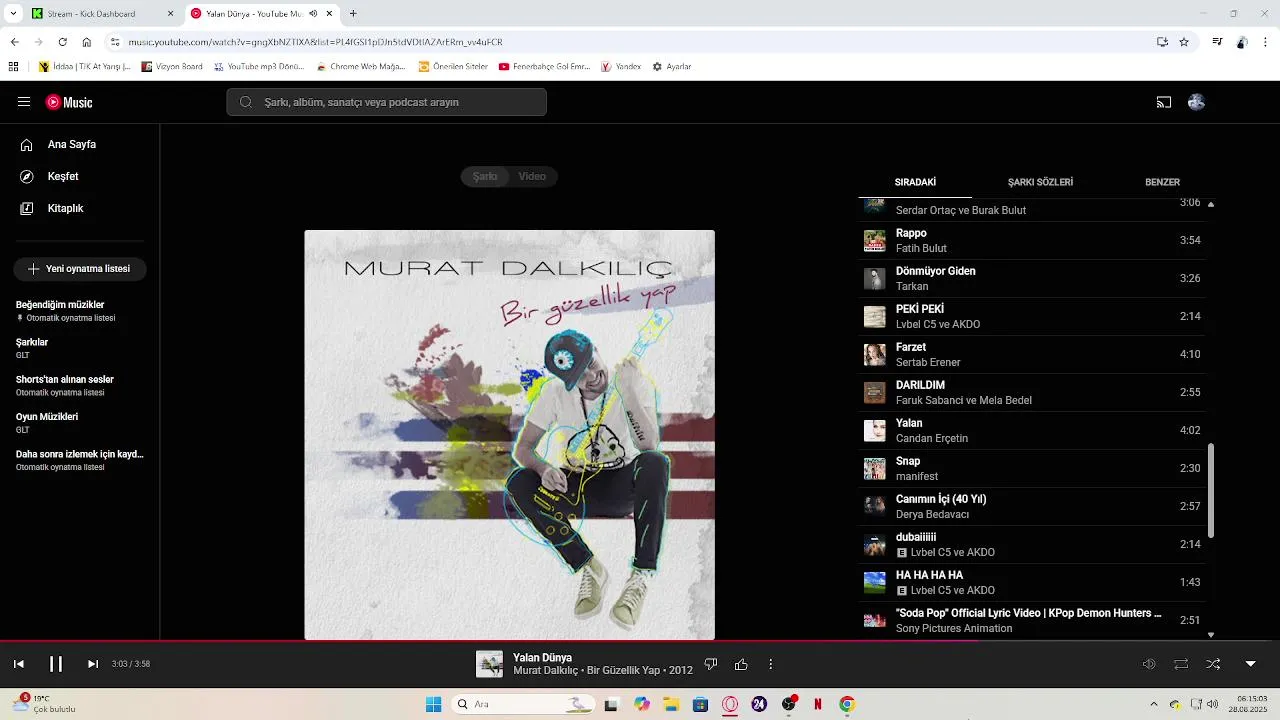The image size is (1280, 720).
Task: Like Yalan Dünya with thumbs-up
Action: pos(741,664)
